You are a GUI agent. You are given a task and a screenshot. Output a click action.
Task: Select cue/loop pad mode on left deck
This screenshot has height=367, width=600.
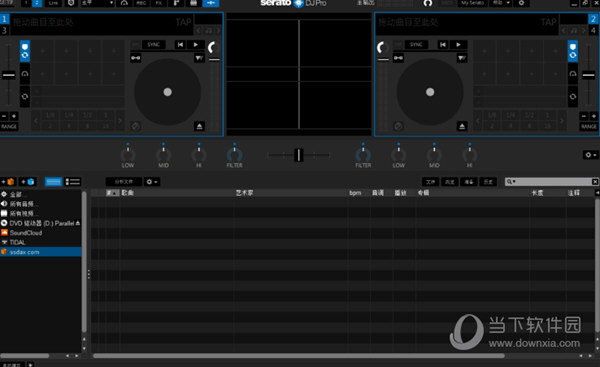click(25, 51)
